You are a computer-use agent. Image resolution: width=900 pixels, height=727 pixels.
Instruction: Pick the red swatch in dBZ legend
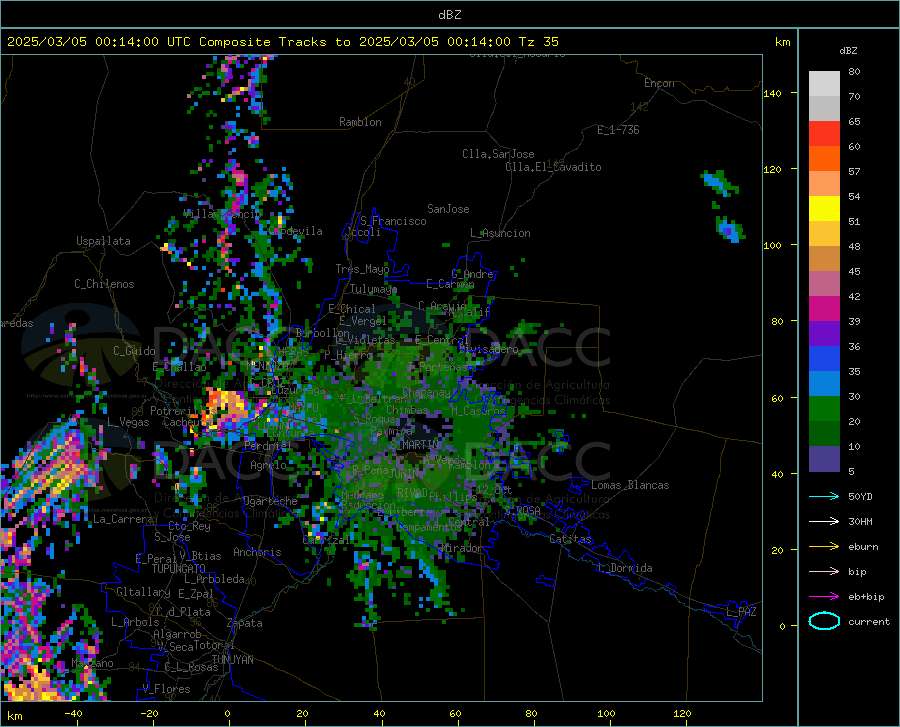[x=824, y=134]
